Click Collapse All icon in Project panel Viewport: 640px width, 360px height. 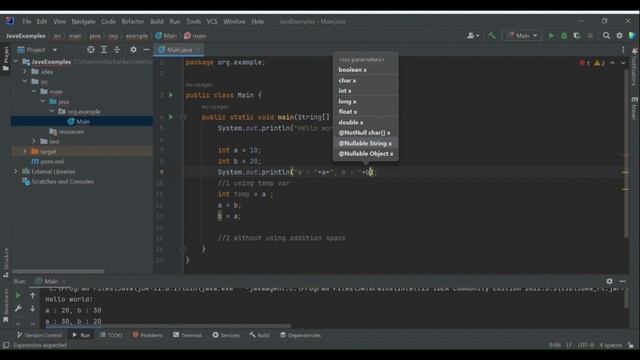tap(117, 49)
